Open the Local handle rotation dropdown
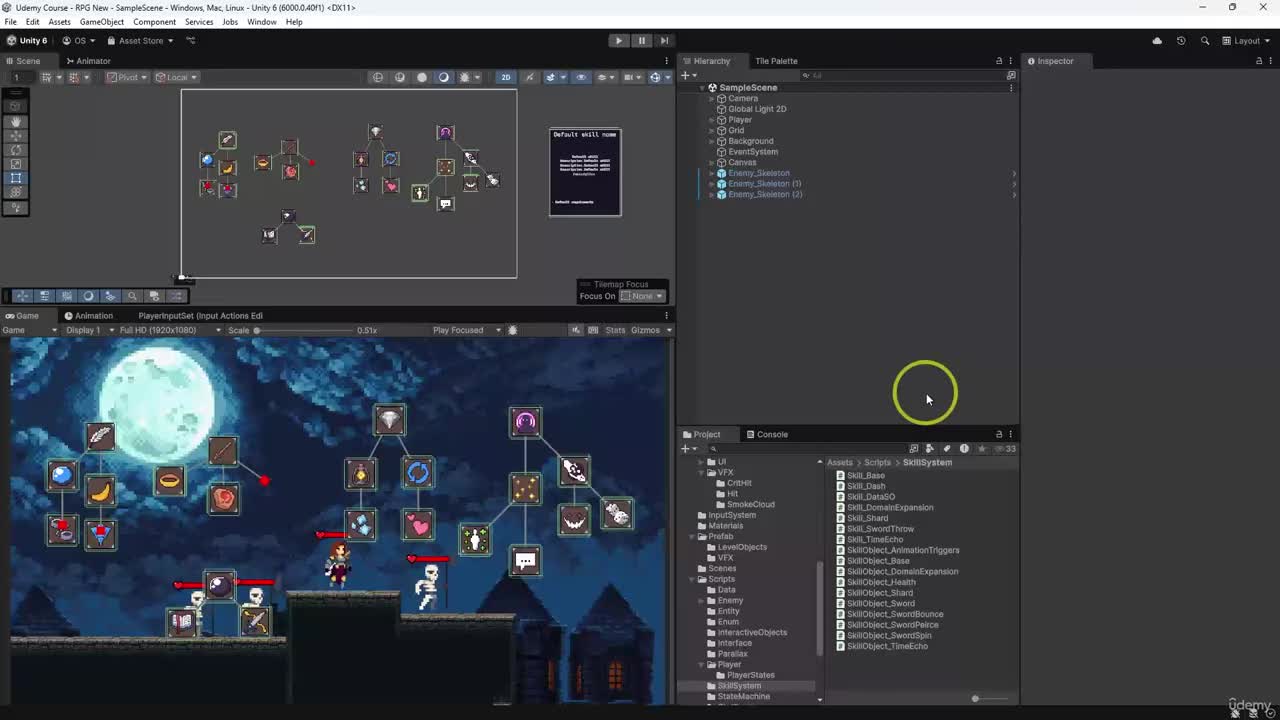Screen dimensions: 1280x720 [177, 77]
